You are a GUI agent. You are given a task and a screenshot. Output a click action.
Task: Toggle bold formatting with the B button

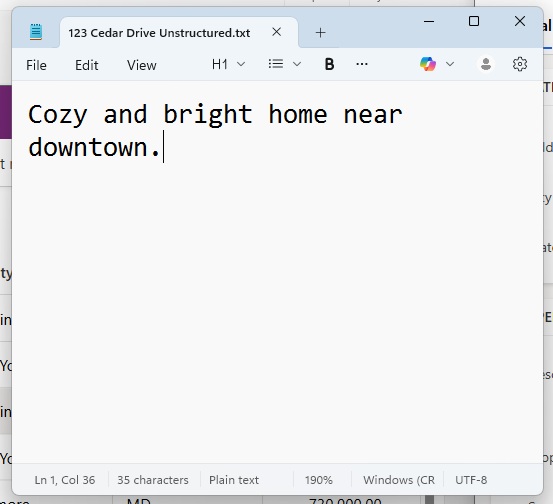point(329,64)
